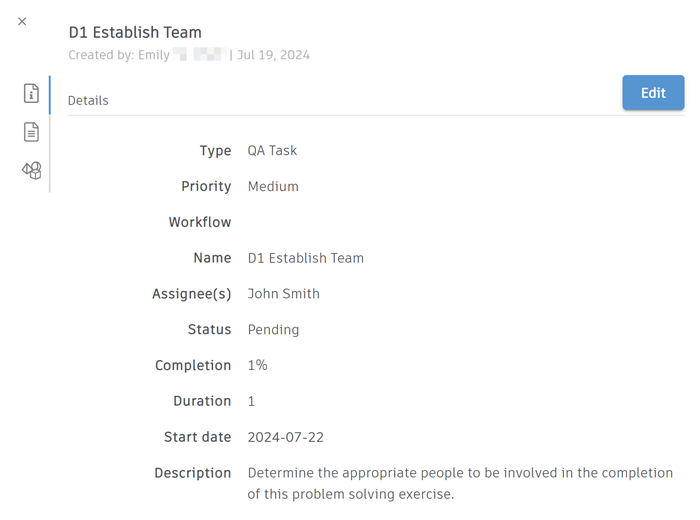Click the Duration value 1

[x=251, y=401]
